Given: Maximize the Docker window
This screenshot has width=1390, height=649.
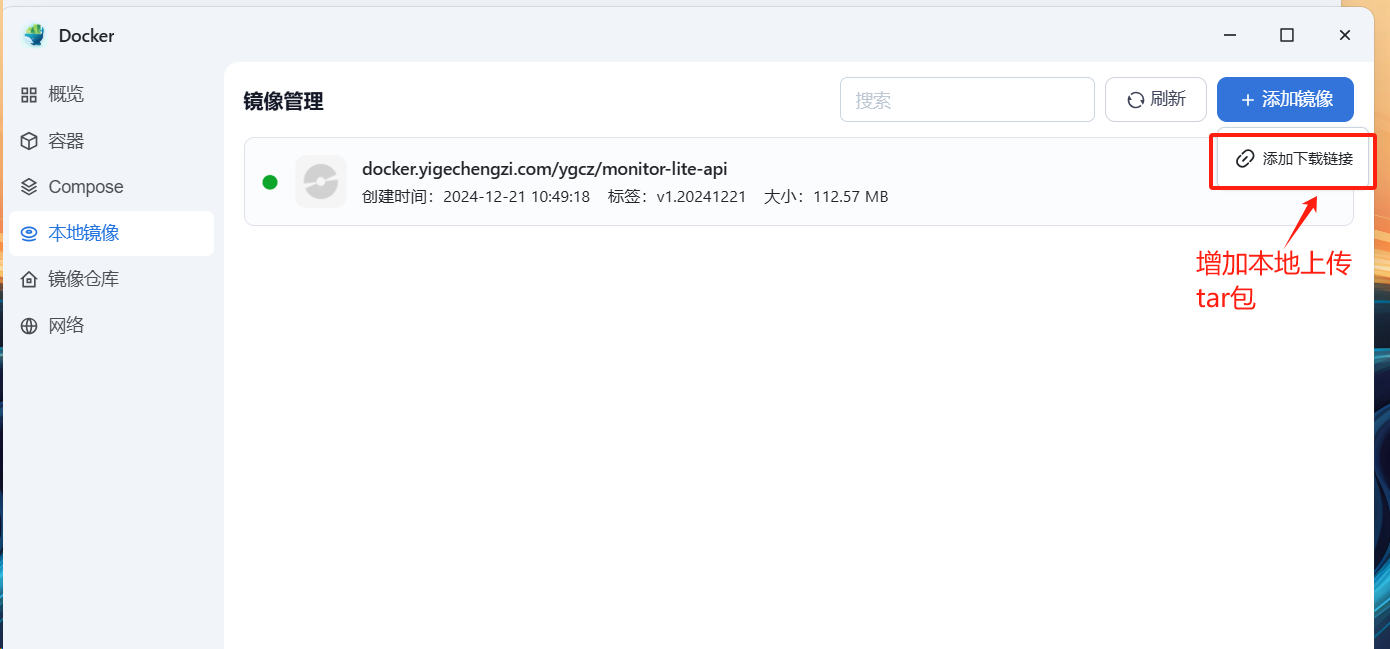Looking at the screenshot, I should pos(1287,35).
